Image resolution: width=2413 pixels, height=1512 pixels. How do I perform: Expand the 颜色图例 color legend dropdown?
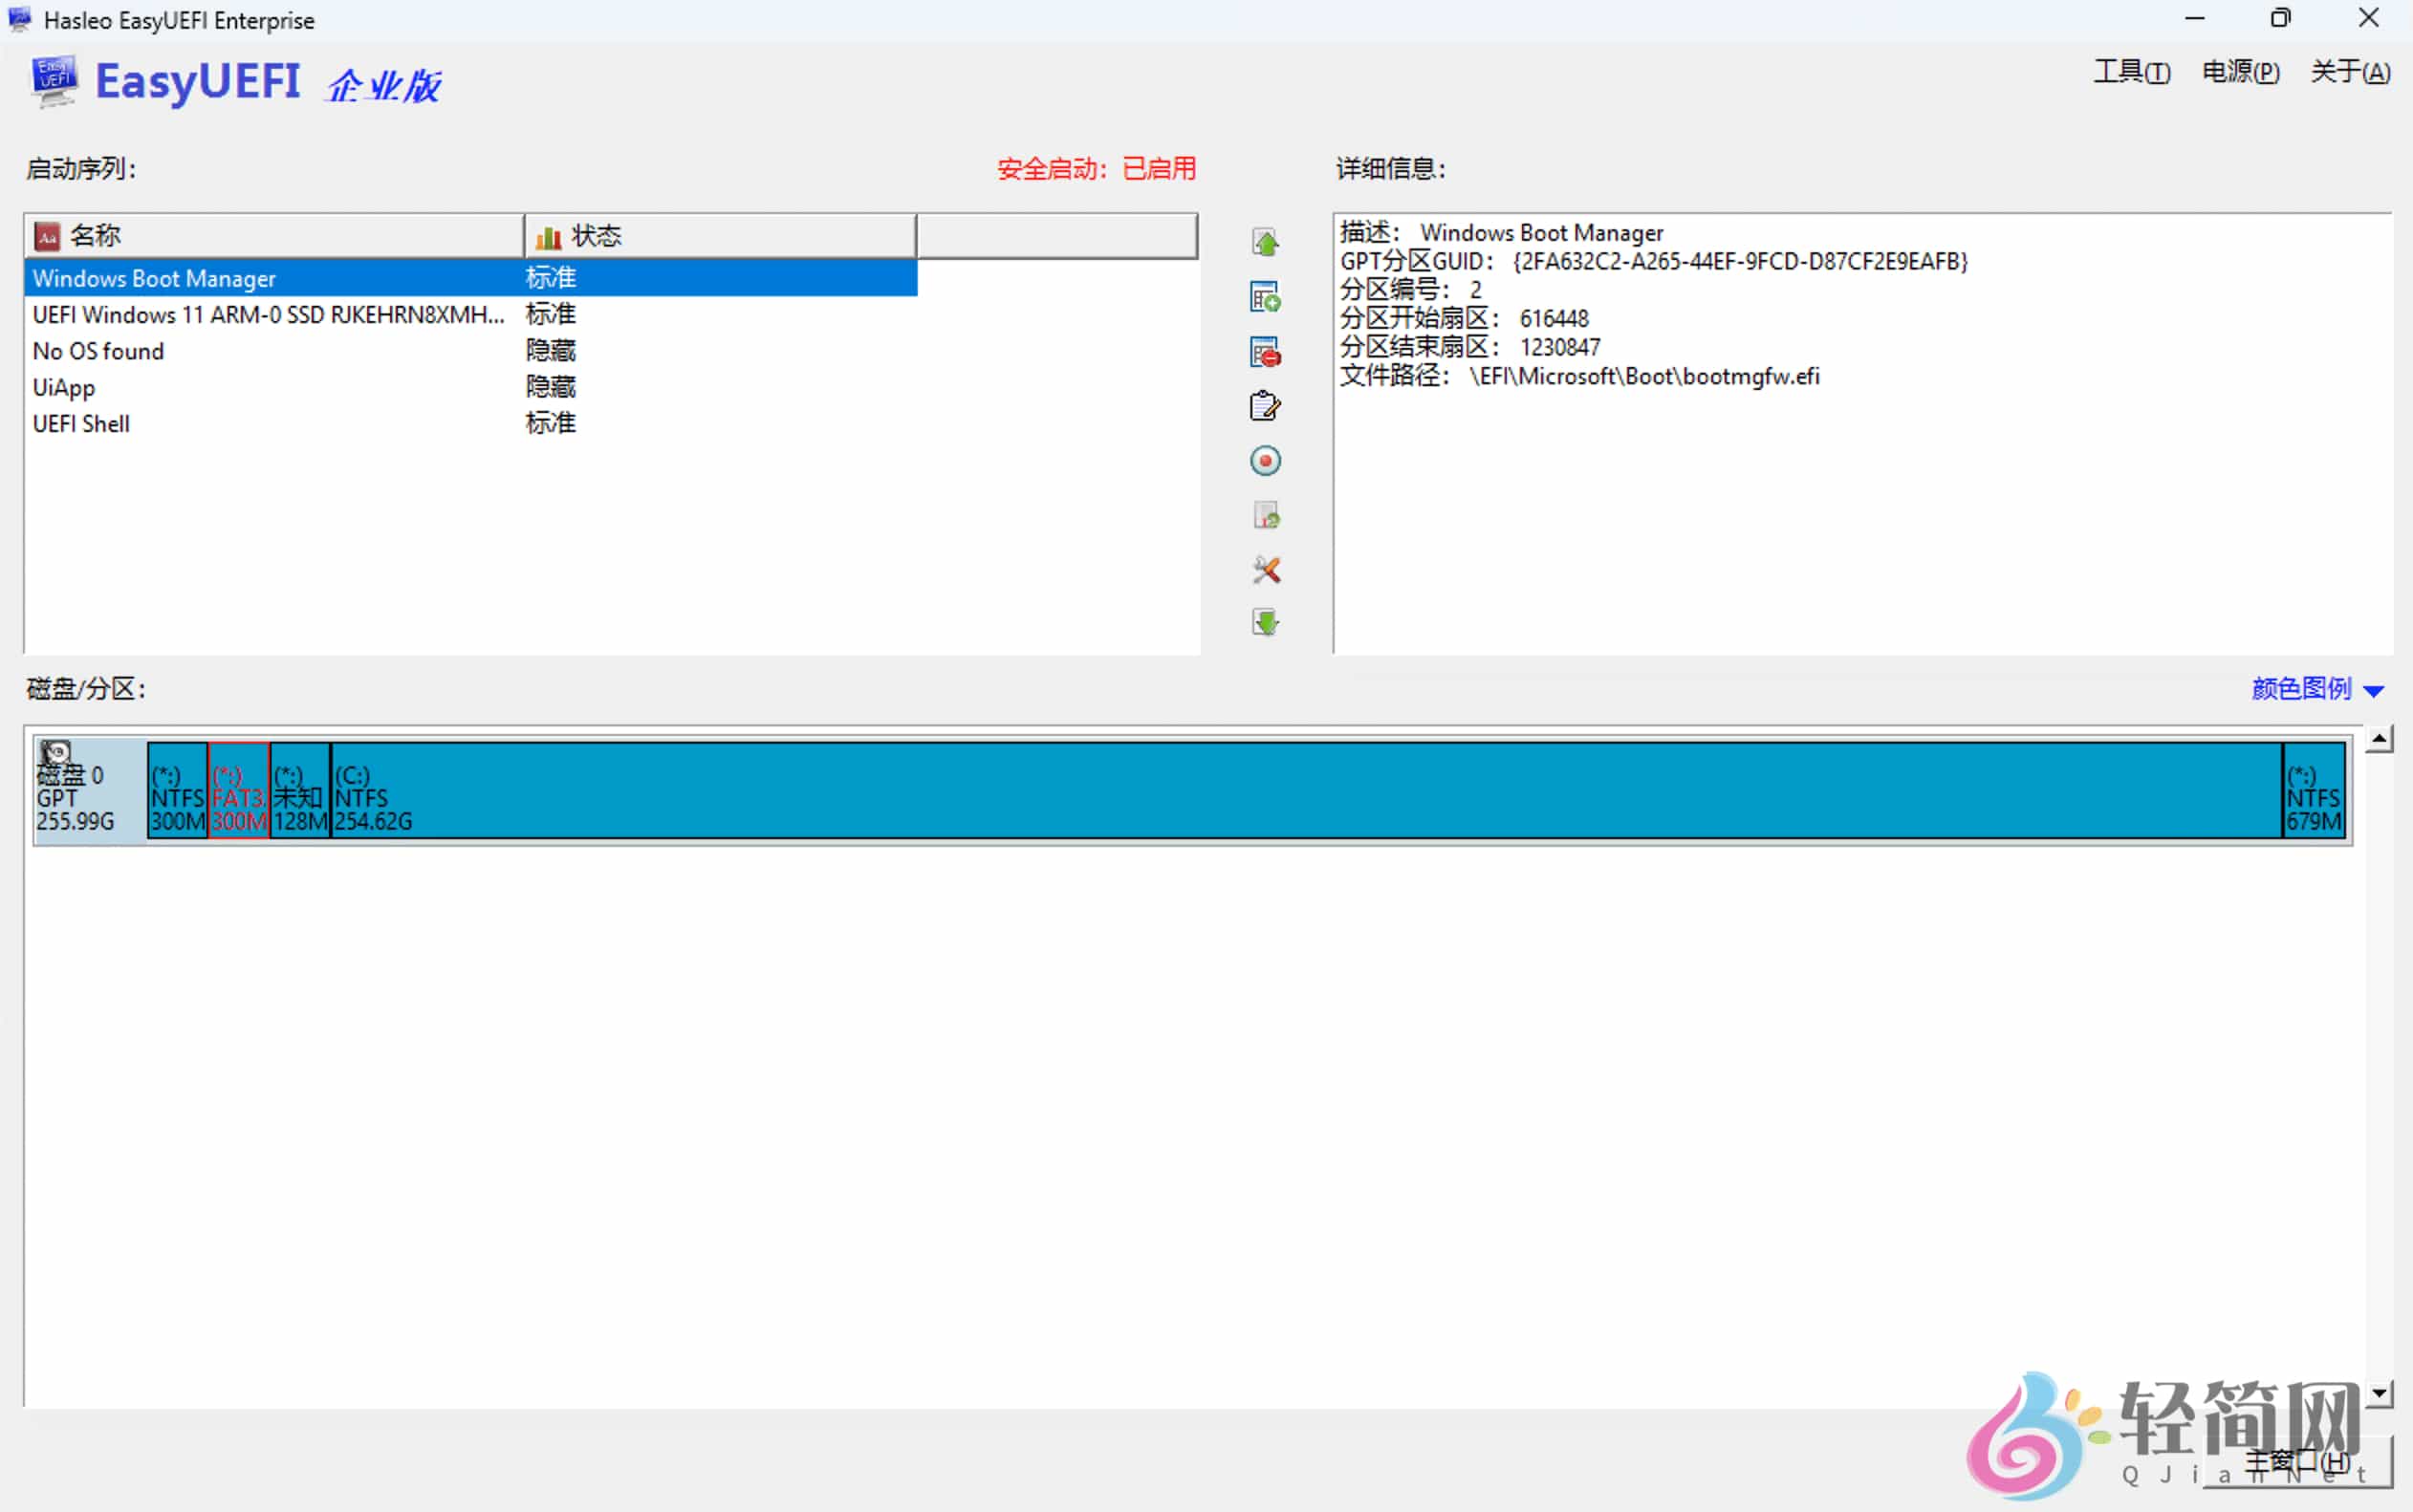coord(2318,689)
